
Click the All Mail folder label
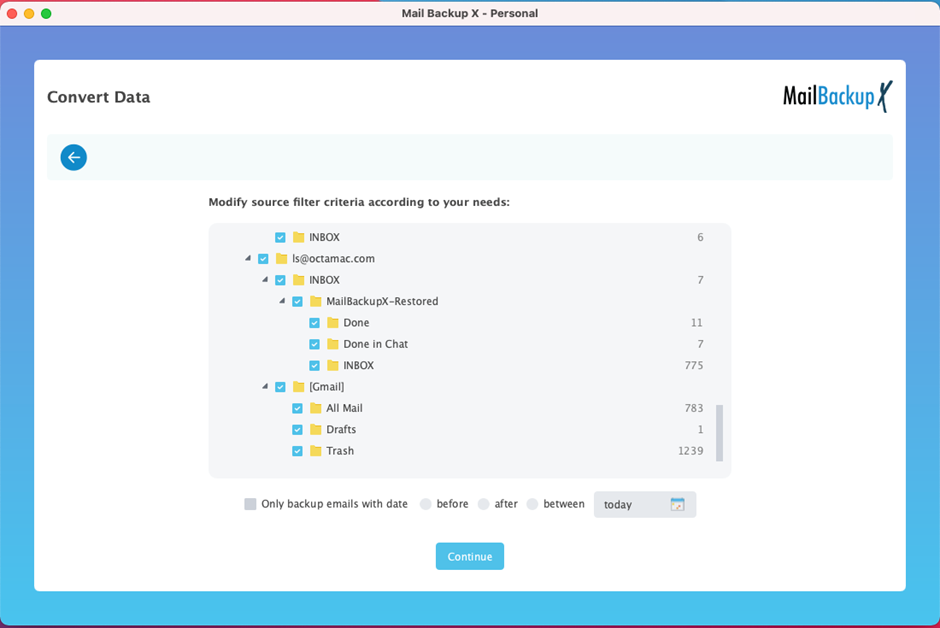344,408
